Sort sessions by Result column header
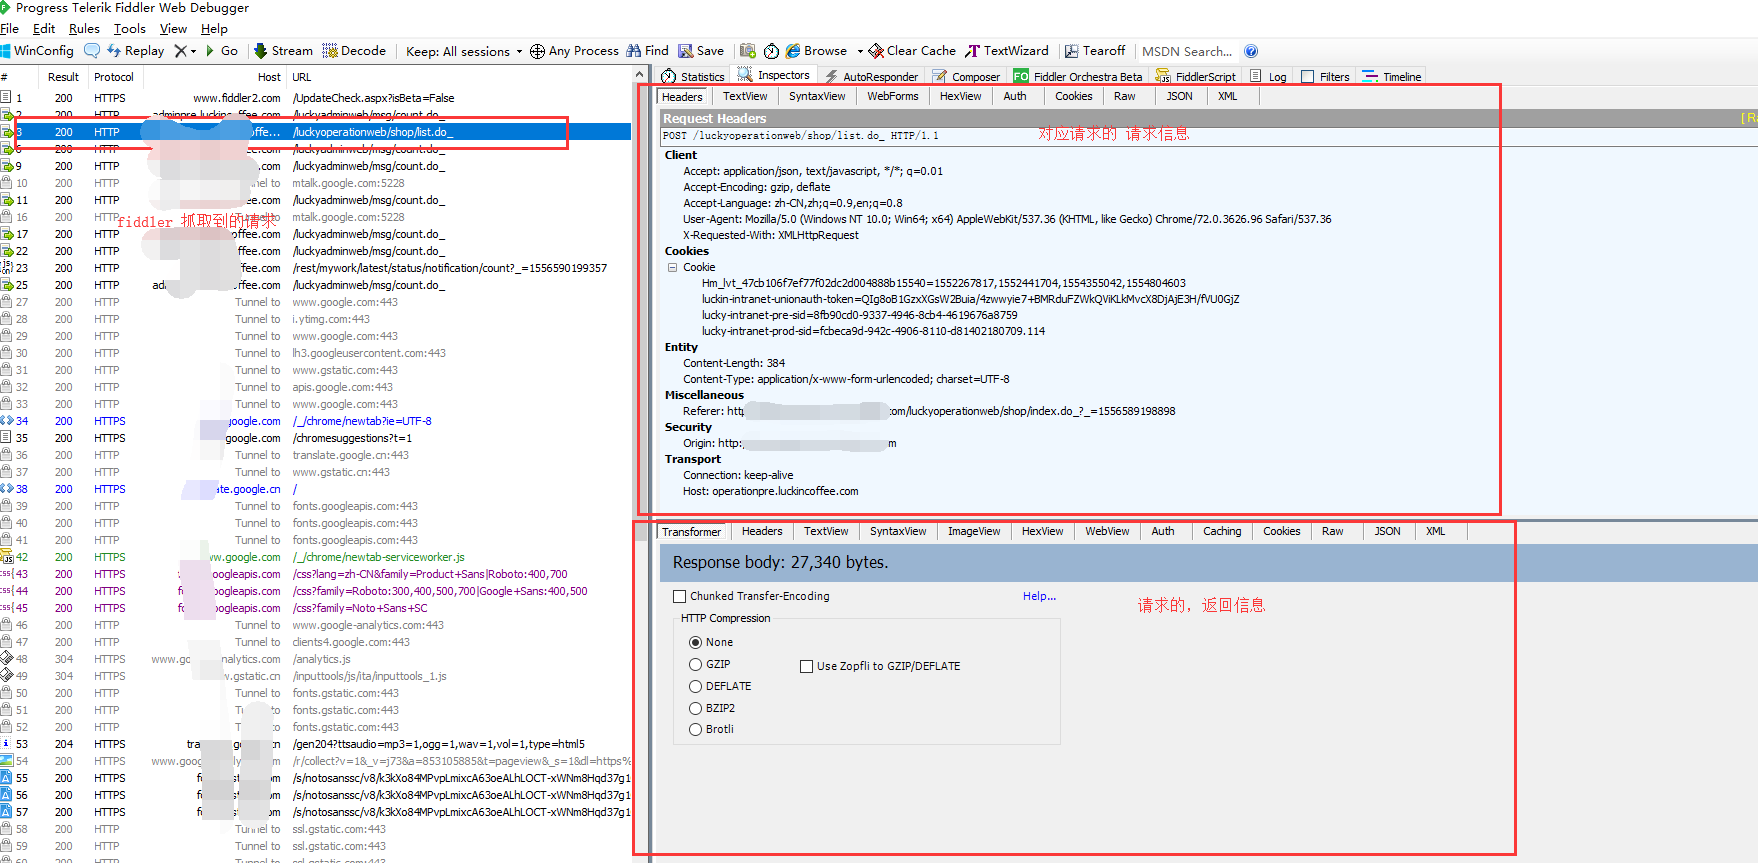The image size is (1758, 863). (x=63, y=77)
